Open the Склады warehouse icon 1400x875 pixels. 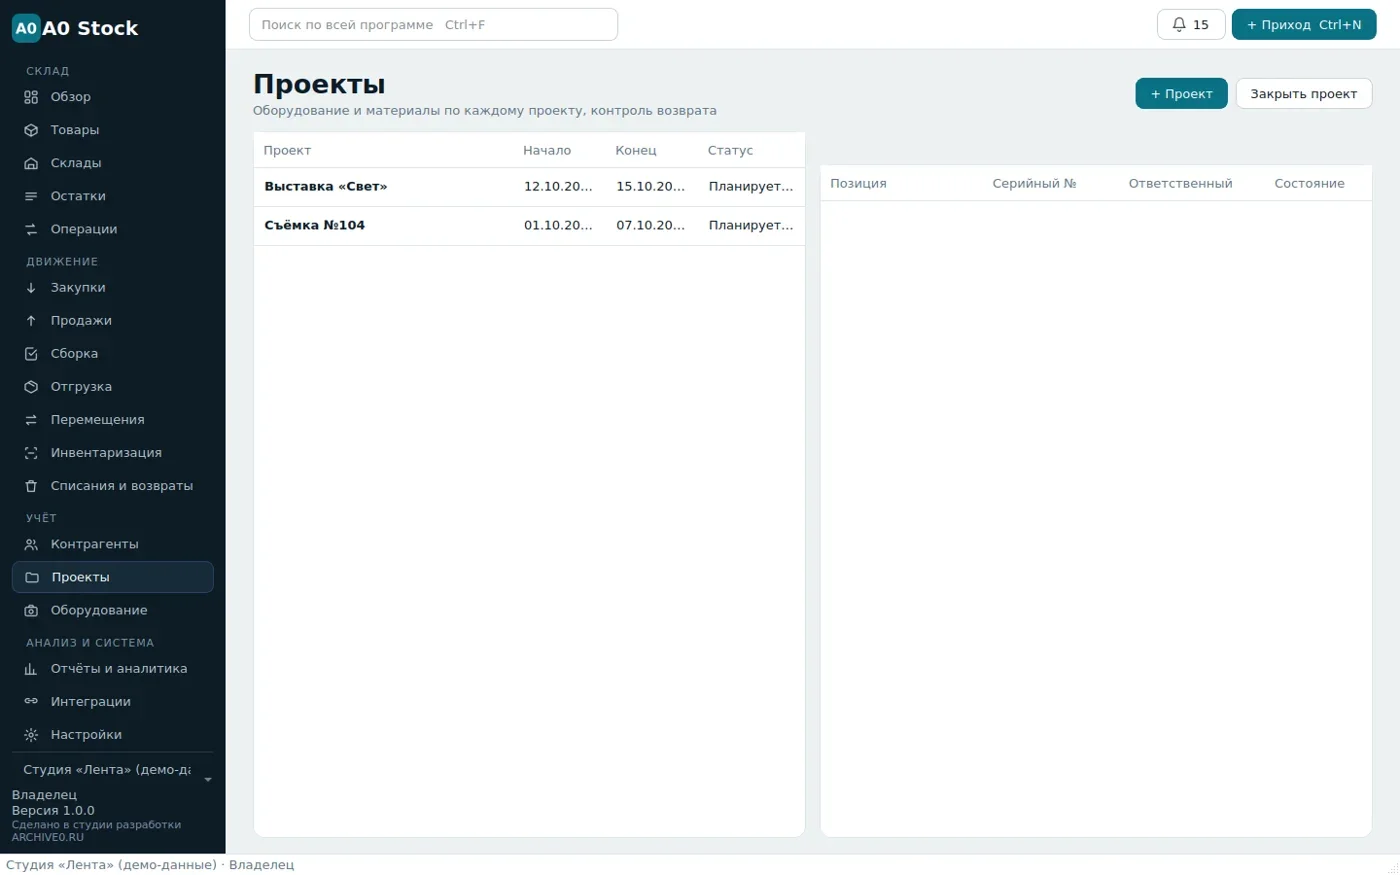click(x=31, y=163)
